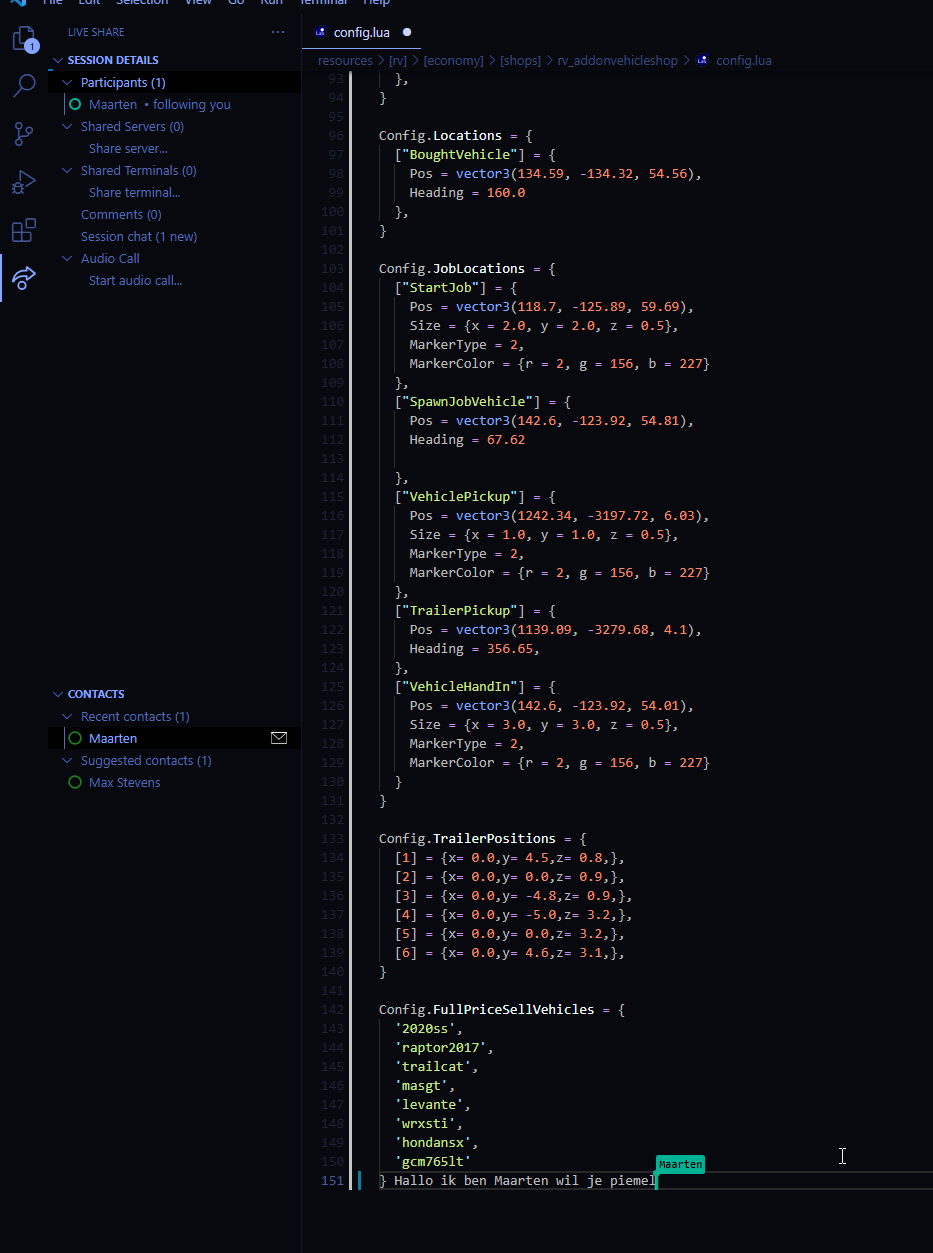Open the Extensions view icon
933x1253 pixels.
point(23,230)
